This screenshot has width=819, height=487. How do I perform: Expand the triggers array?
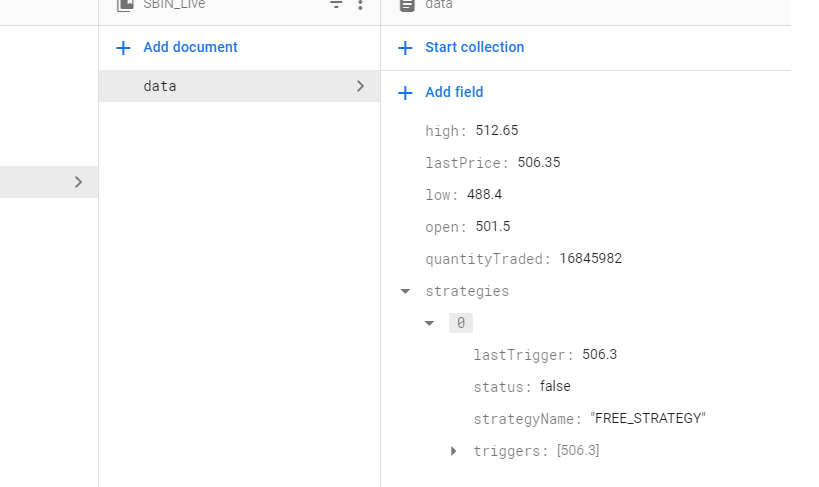point(453,450)
